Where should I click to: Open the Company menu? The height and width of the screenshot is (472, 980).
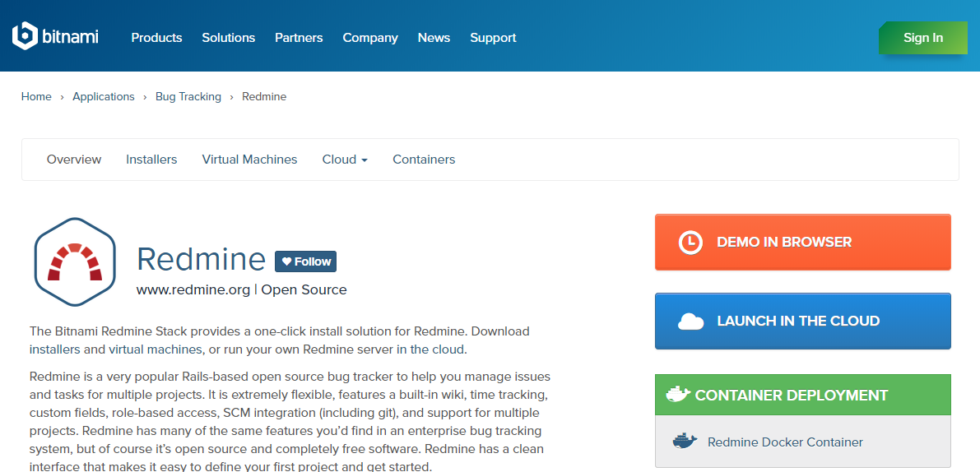(370, 38)
